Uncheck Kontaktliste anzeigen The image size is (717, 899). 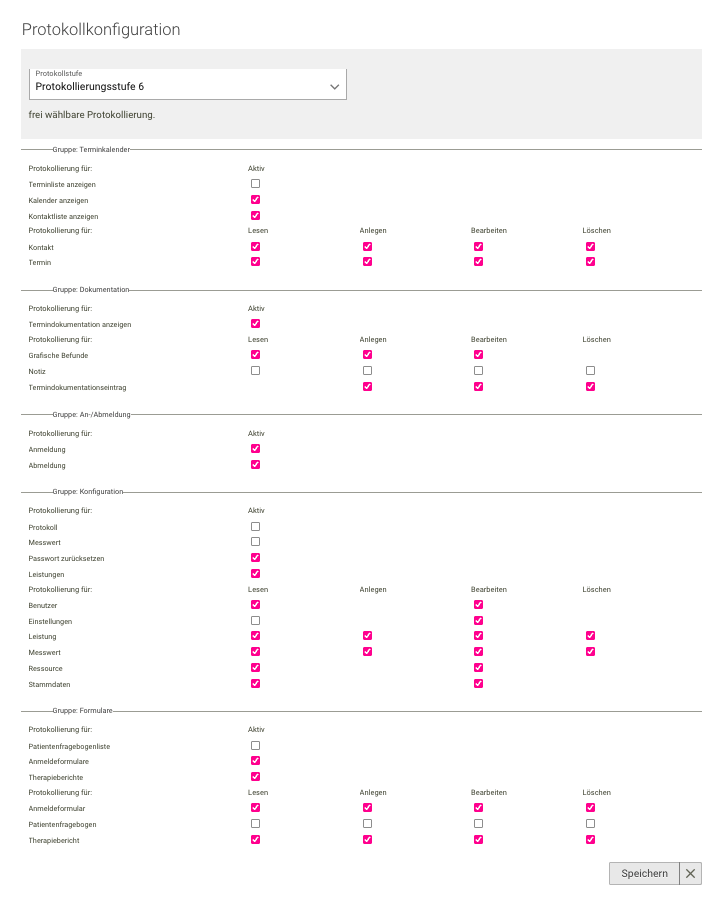pos(255,215)
